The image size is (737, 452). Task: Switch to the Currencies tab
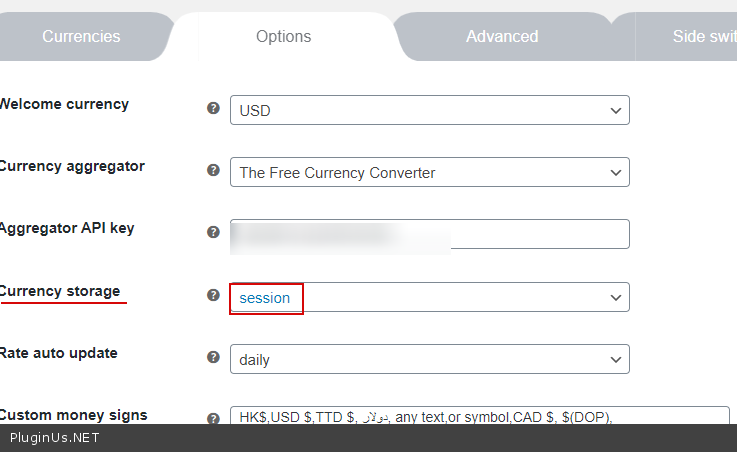(x=81, y=37)
